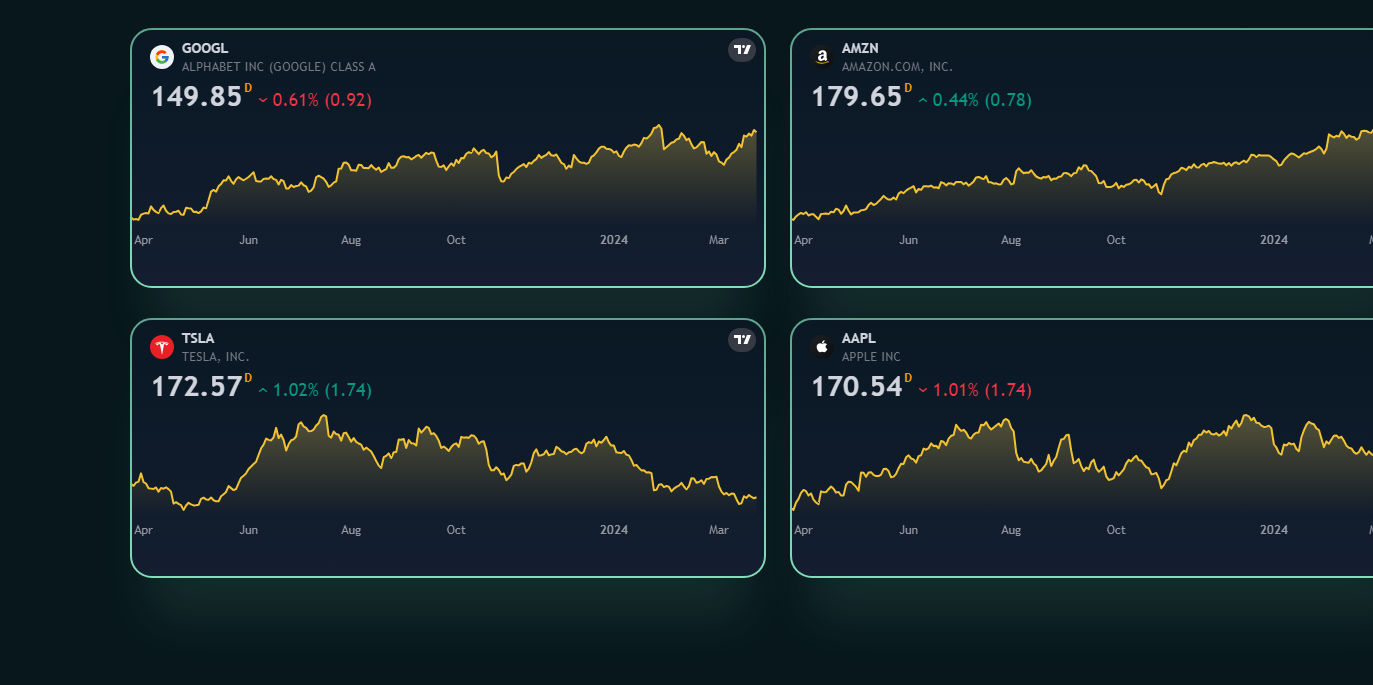Click the D delayed marker beside GOOGL price
Viewport: 1373px width, 685px height.
248,88
